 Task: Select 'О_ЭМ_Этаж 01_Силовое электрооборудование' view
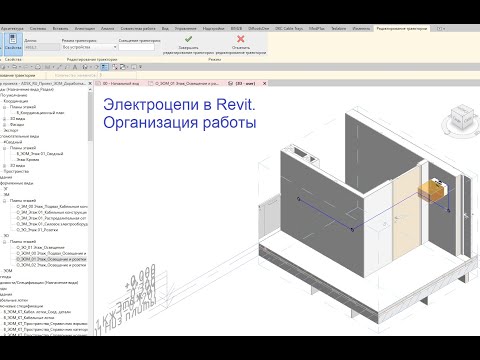click(52, 224)
